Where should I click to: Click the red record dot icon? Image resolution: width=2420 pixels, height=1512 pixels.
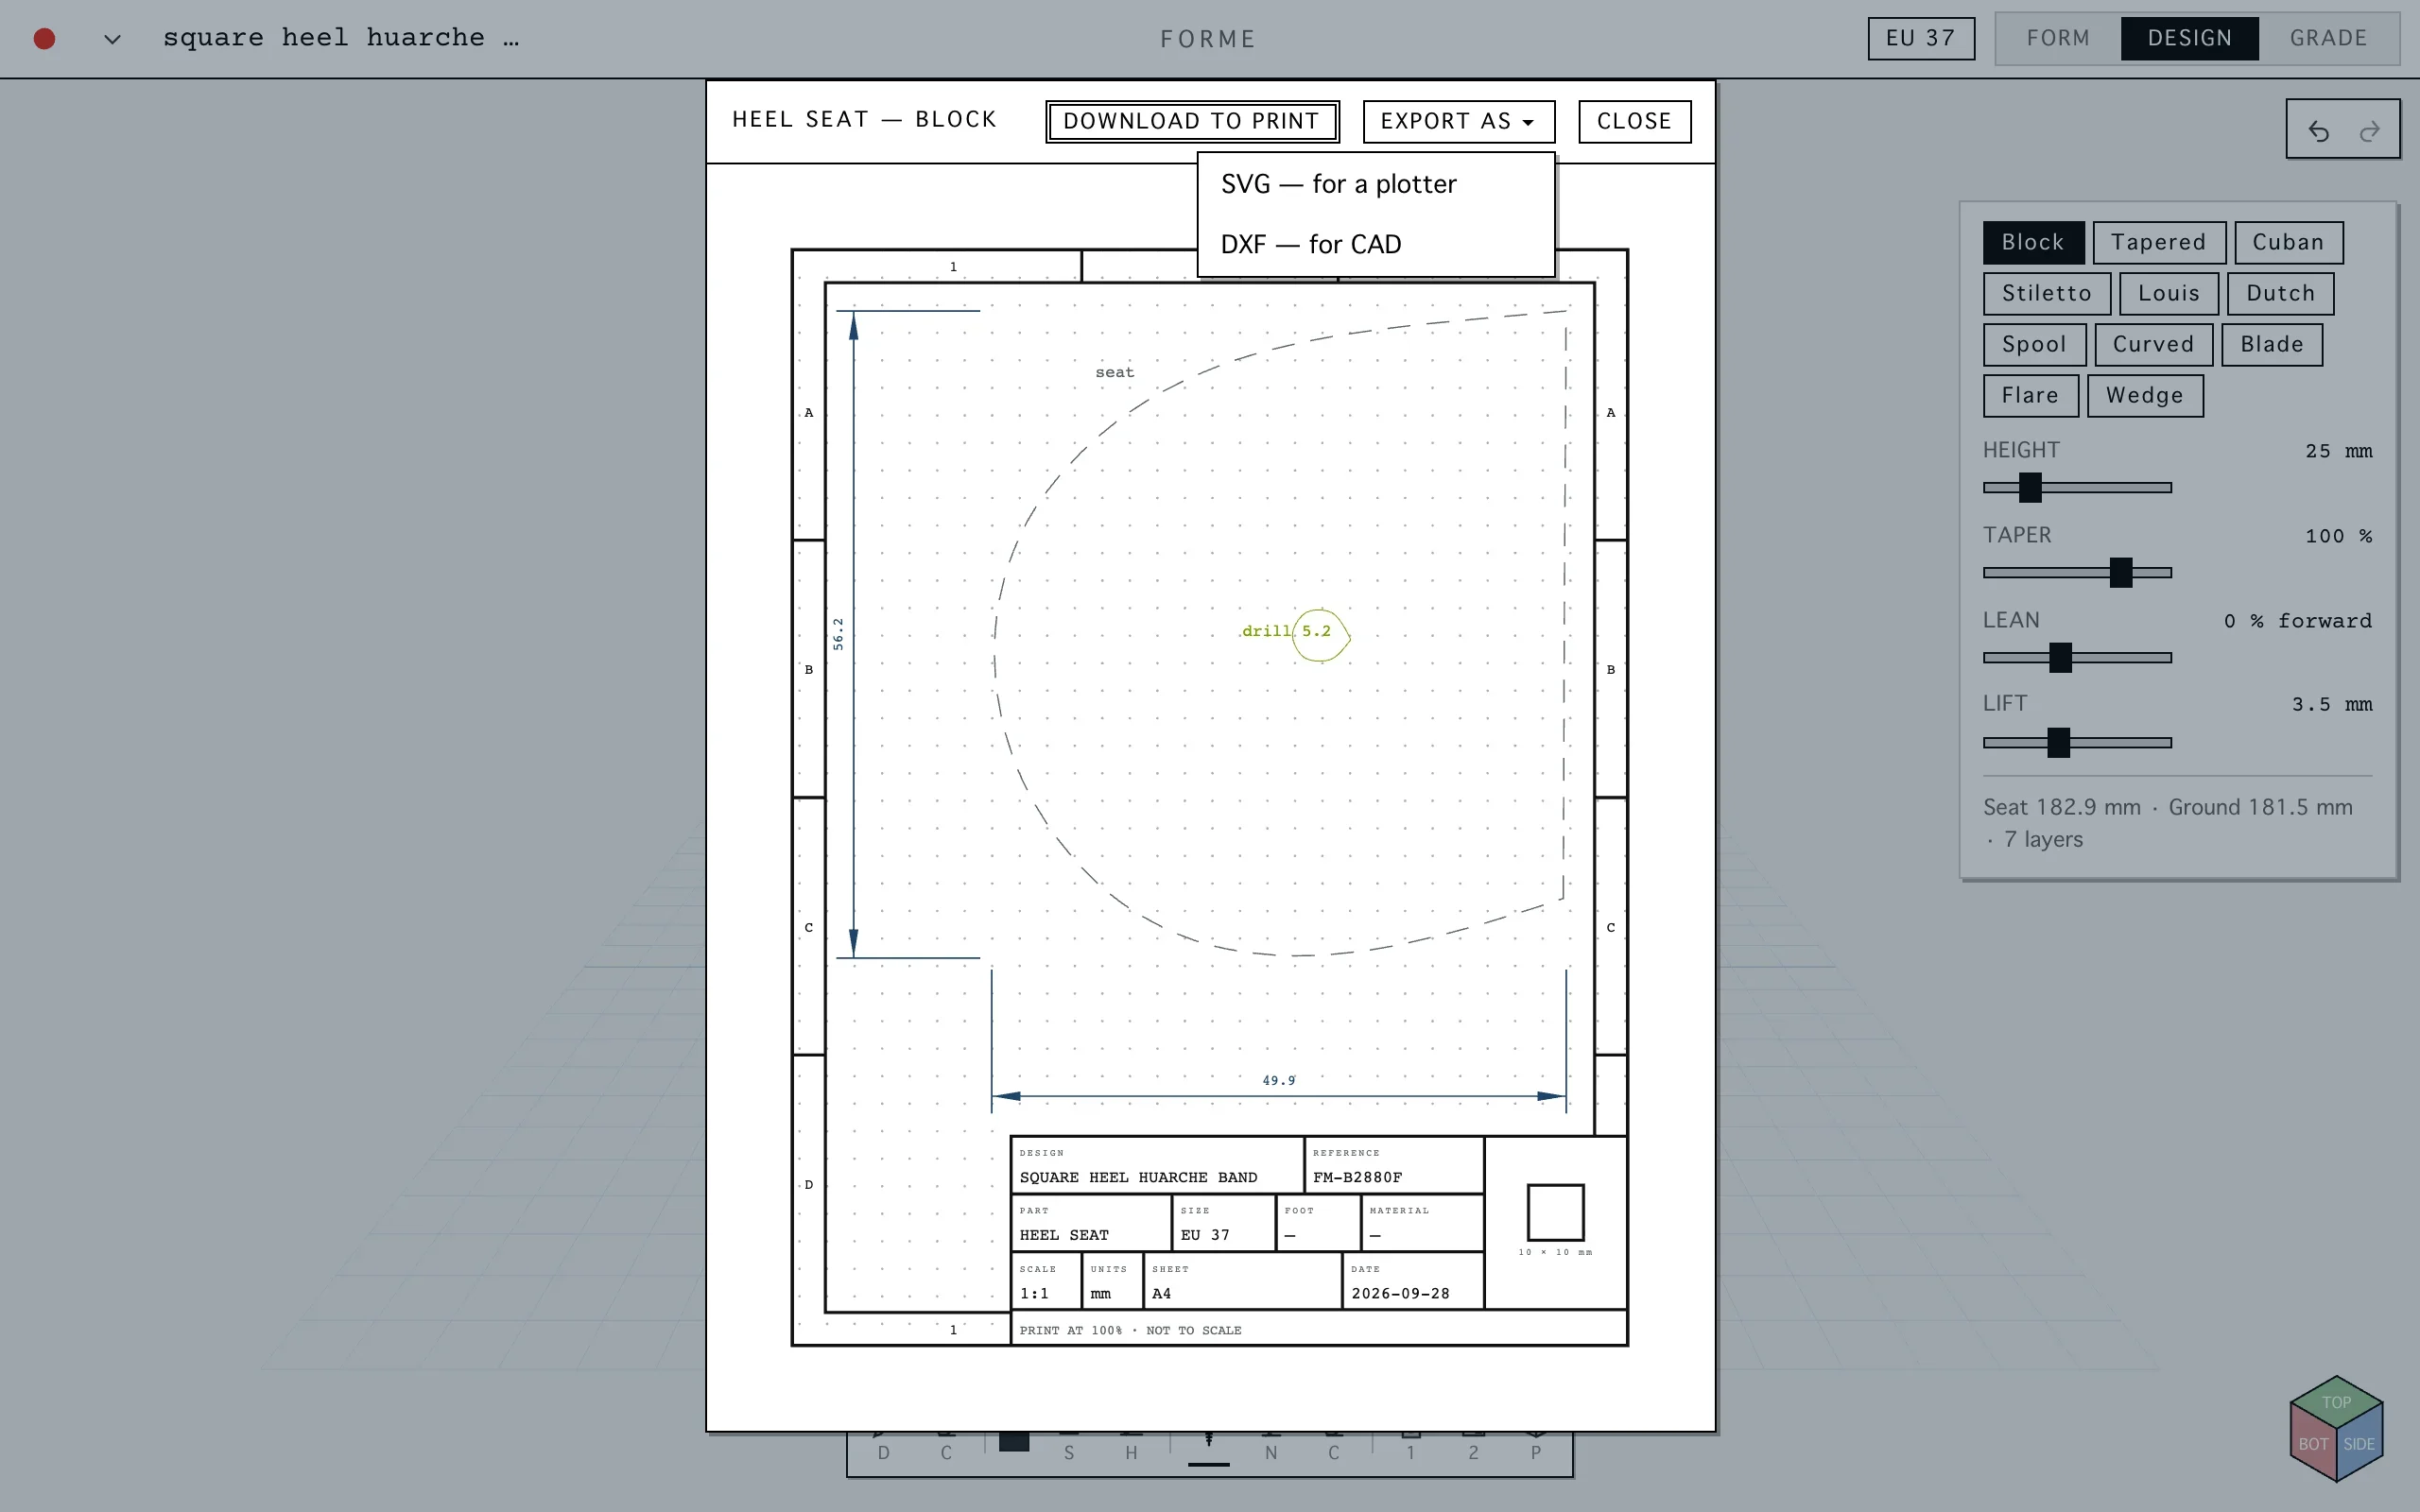tap(44, 39)
